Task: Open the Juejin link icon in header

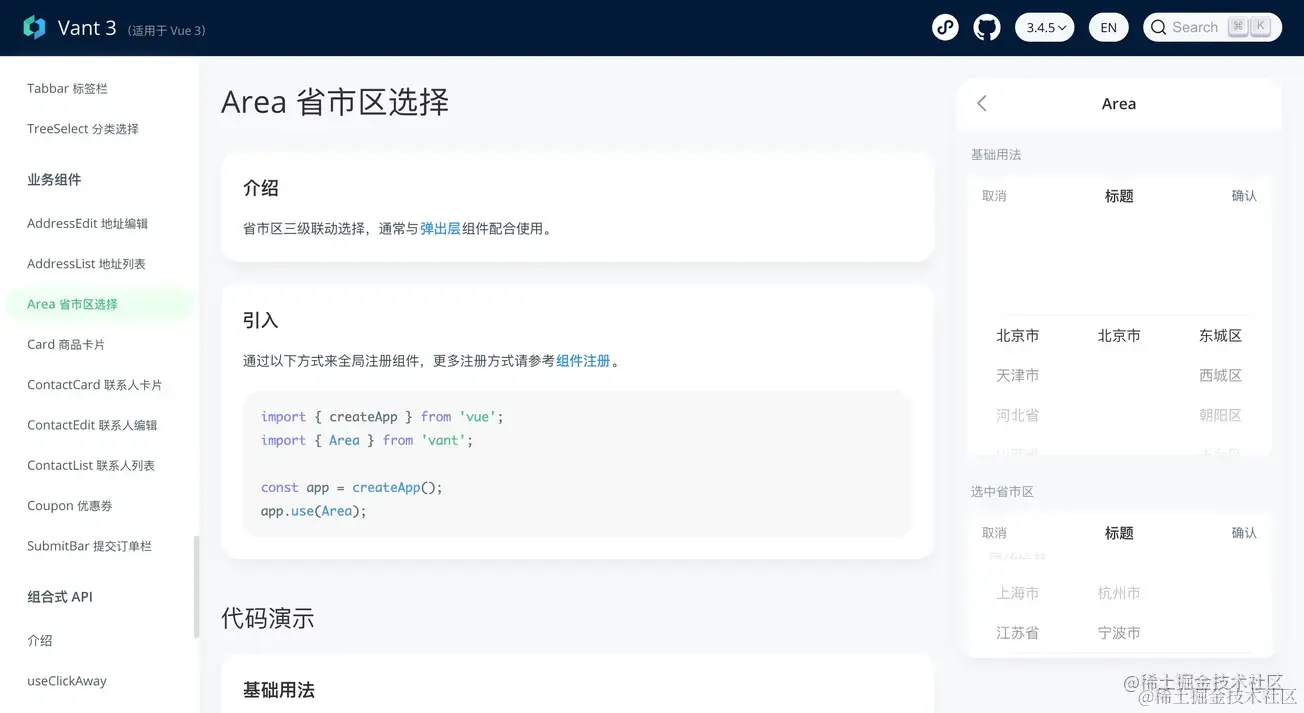Action: 945,27
